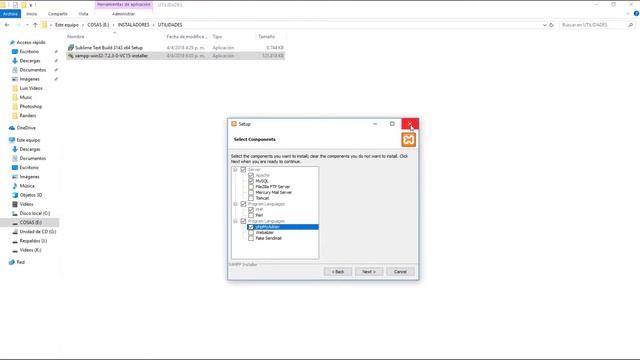Collapse the Server tree group
The width and height of the screenshot is (640, 360).
(235, 169)
